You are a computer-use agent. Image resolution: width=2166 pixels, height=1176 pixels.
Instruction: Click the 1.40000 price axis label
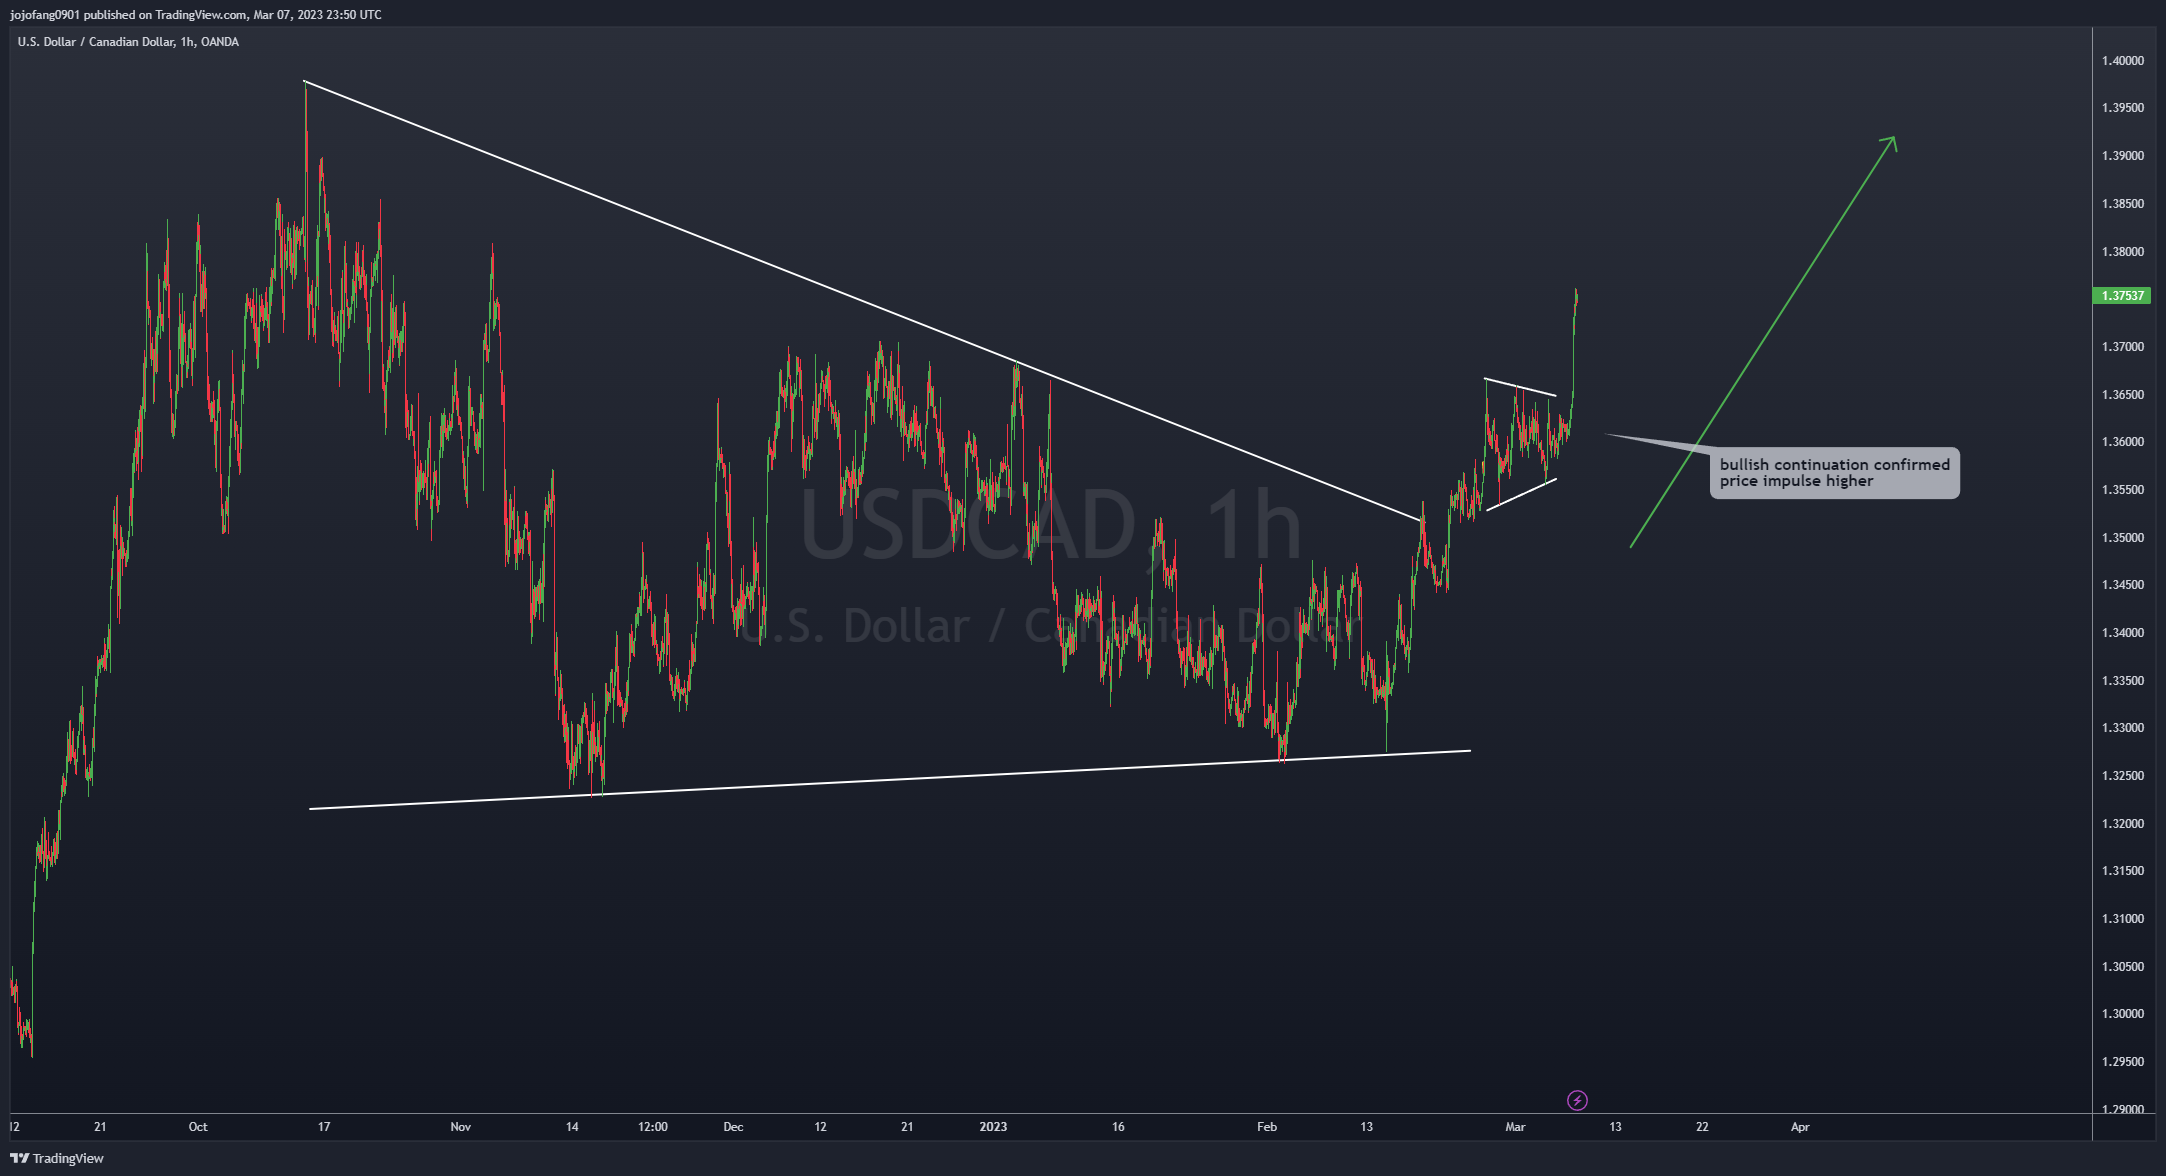[x=2122, y=61]
